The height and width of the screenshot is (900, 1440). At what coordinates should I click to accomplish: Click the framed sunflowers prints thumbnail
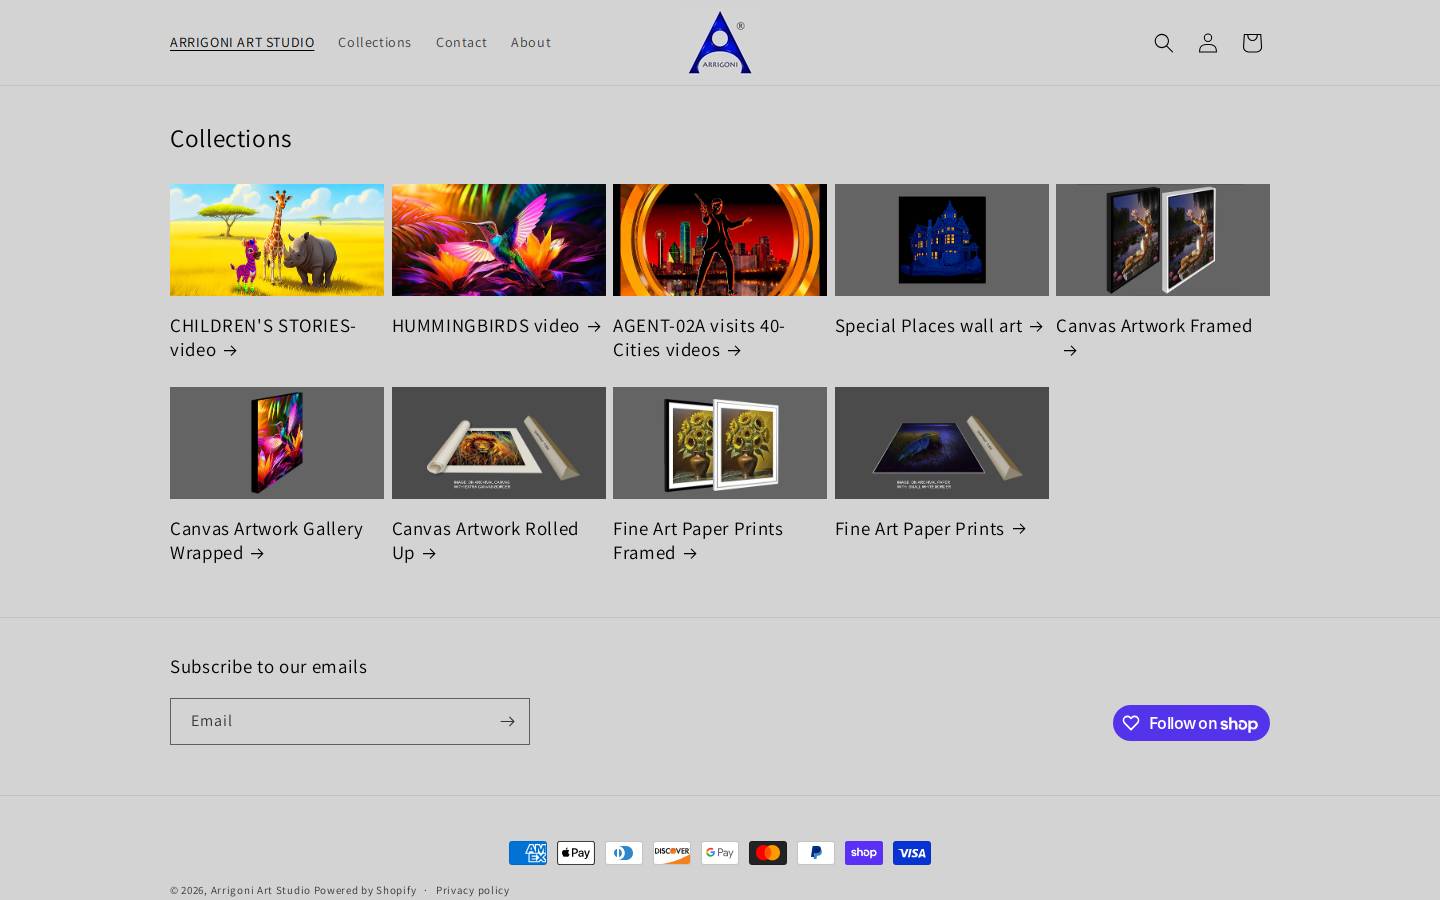tap(720, 443)
